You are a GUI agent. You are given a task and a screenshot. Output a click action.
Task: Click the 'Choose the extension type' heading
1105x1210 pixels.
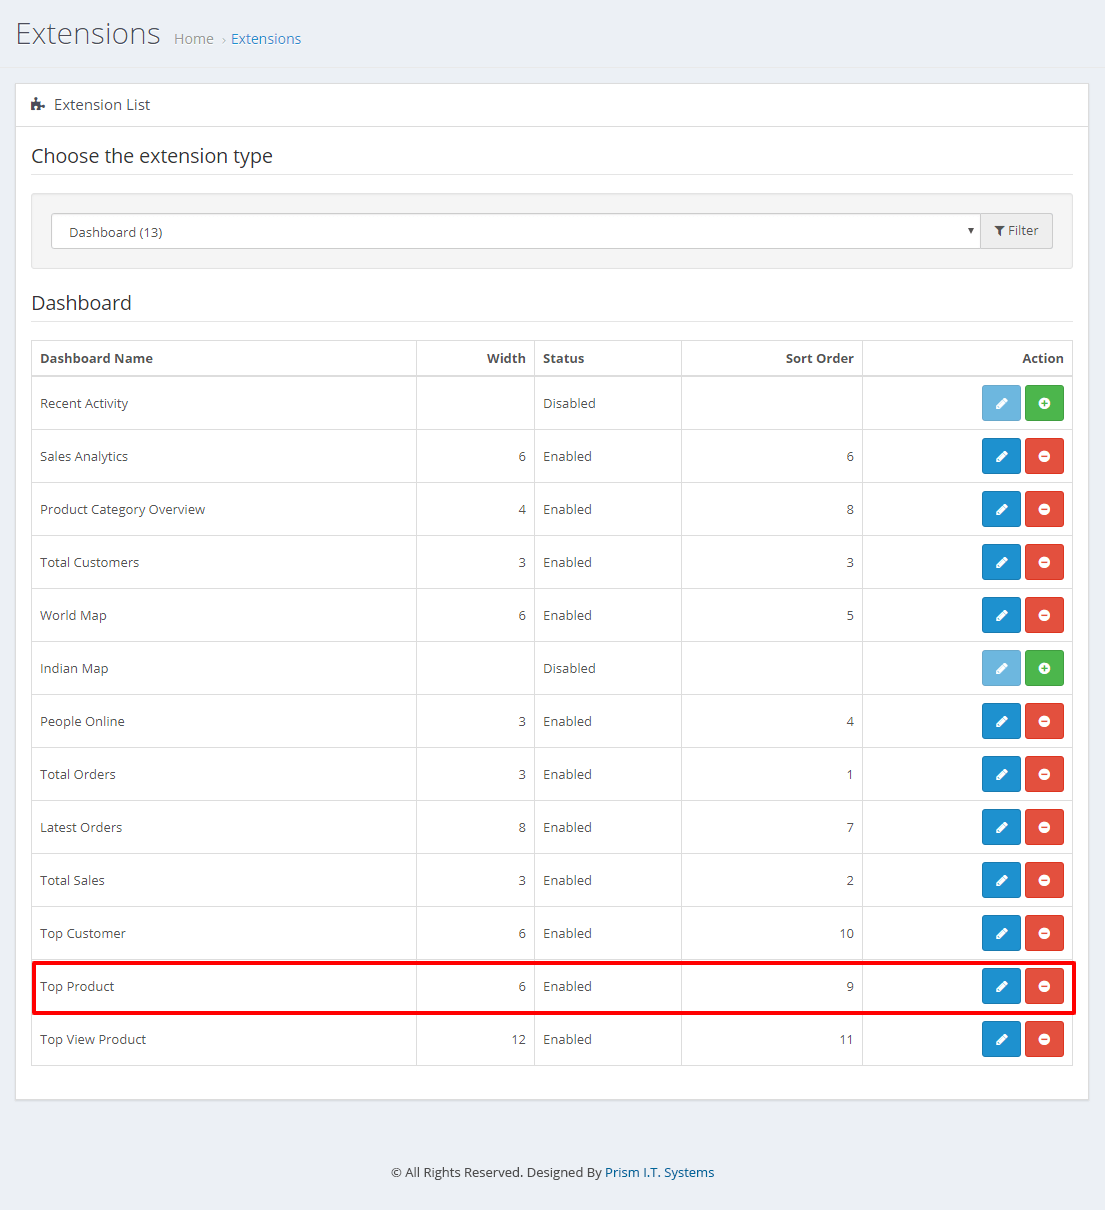(x=152, y=156)
